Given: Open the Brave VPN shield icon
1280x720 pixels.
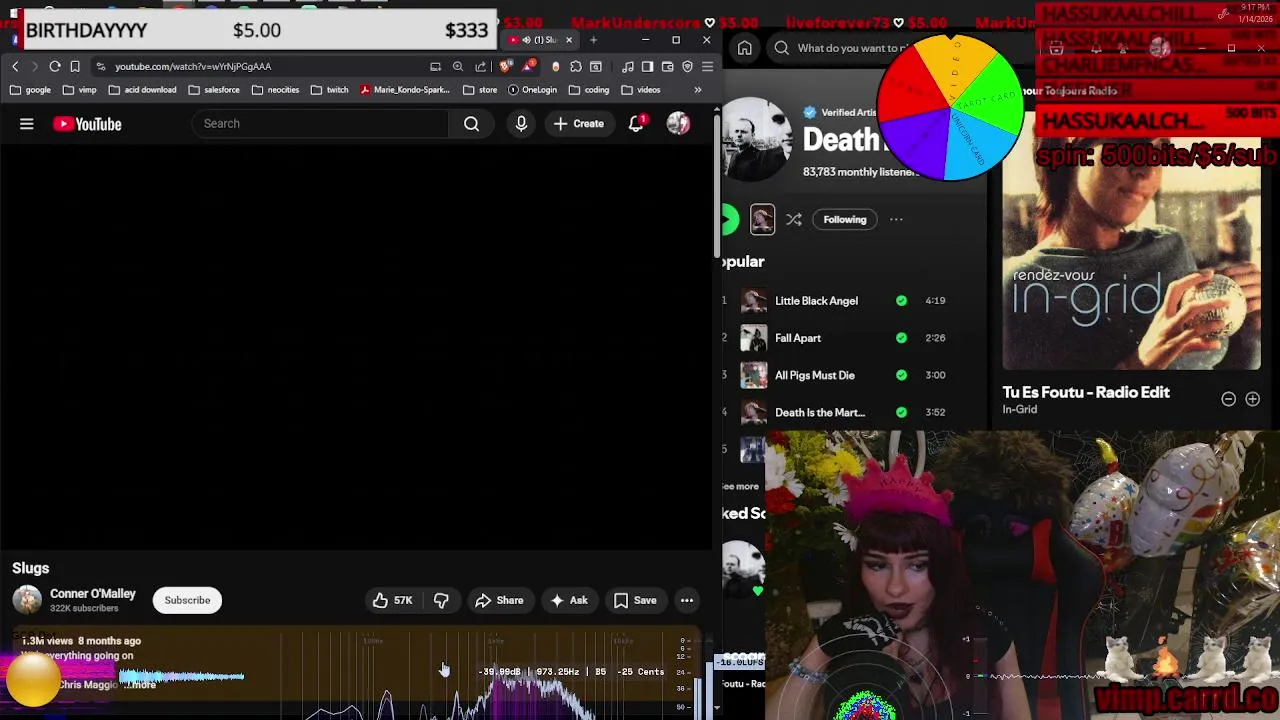Looking at the screenshot, I should pos(687,66).
